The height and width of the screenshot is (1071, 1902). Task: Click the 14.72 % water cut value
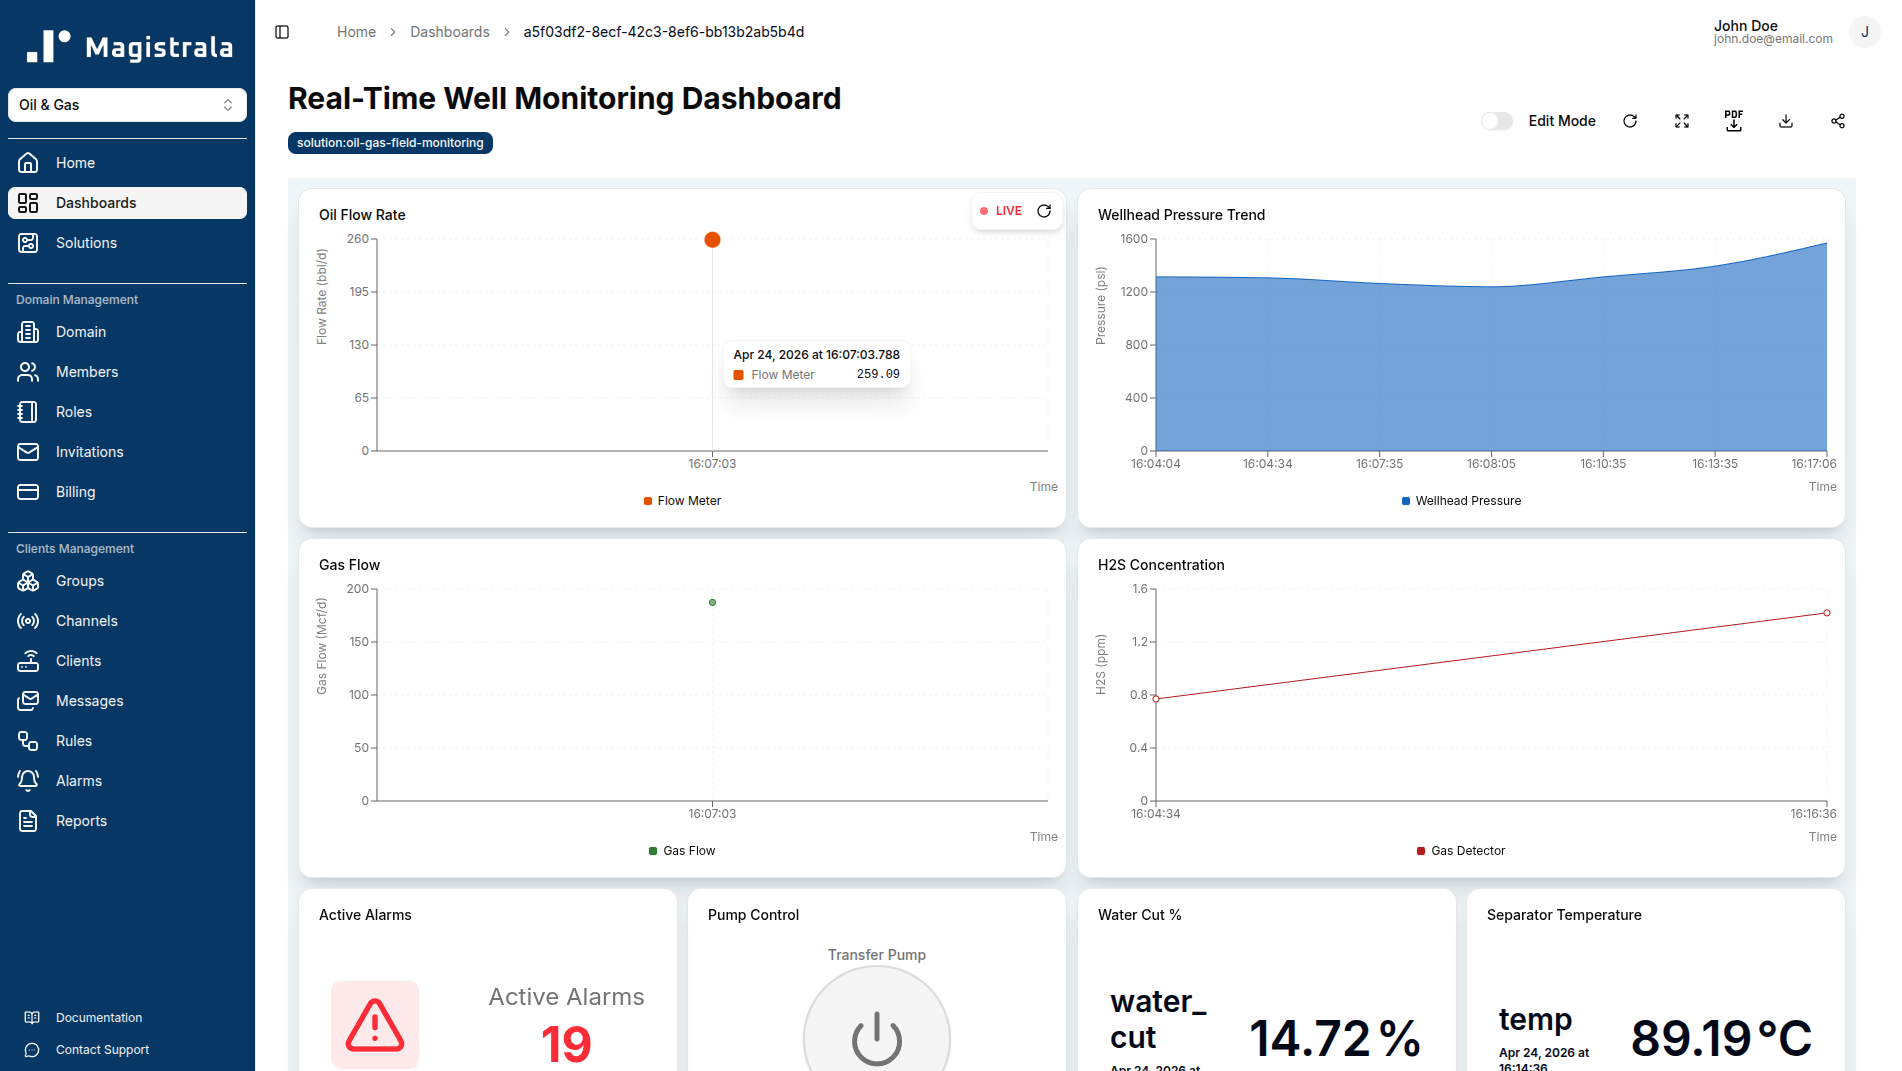[x=1335, y=1038]
